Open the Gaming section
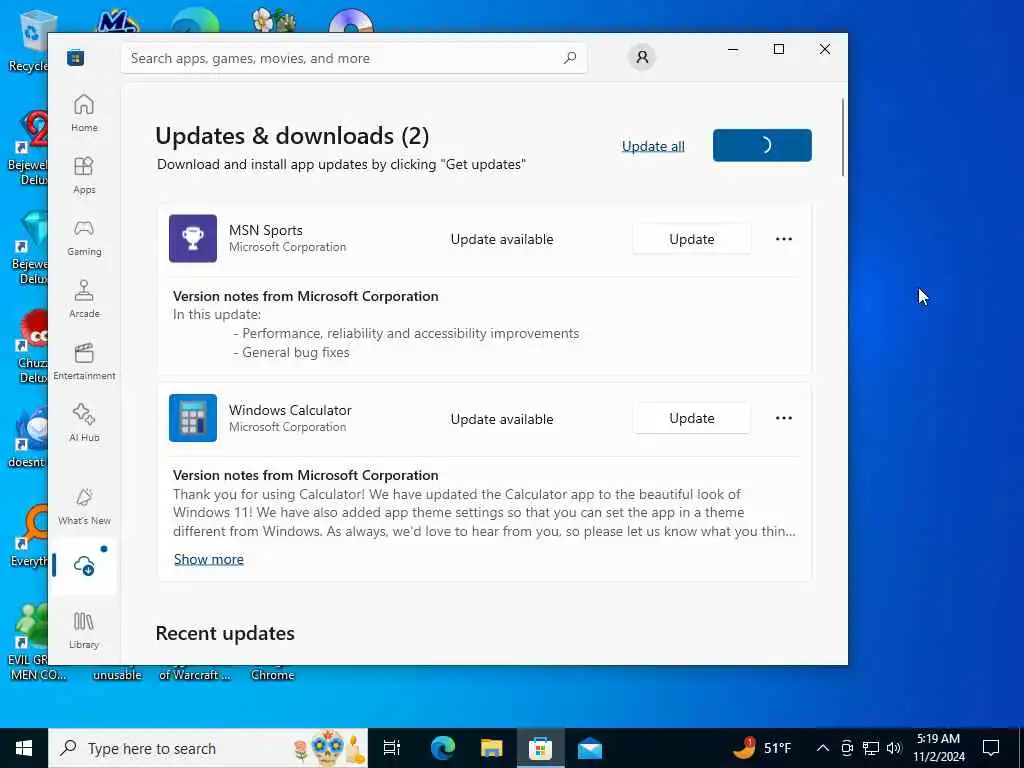This screenshot has width=1024, height=768. pyautogui.click(x=84, y=237)
